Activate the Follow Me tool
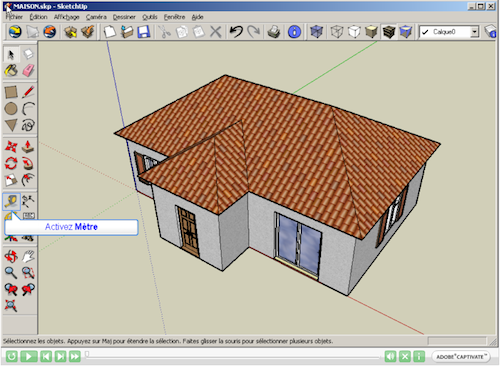Viewport: 500px width, 366px height. (28, 163)
